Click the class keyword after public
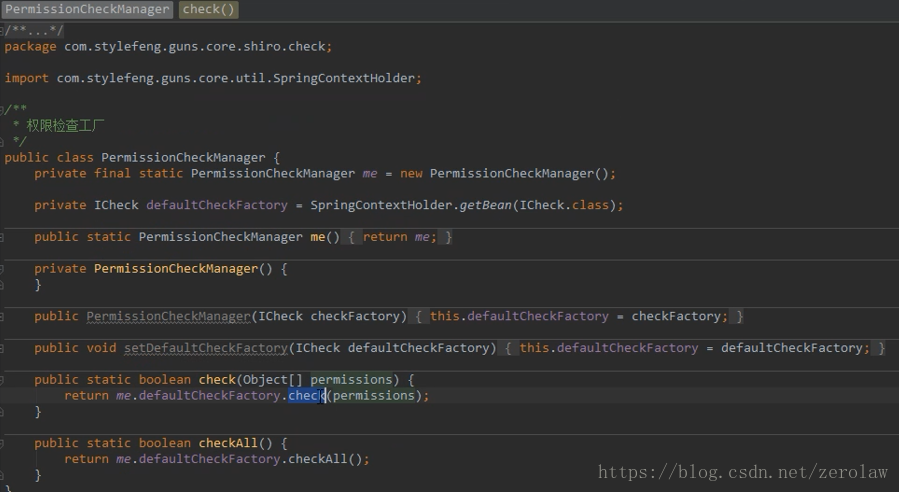The height and width of the screenshot is (492, 899). 75,157
